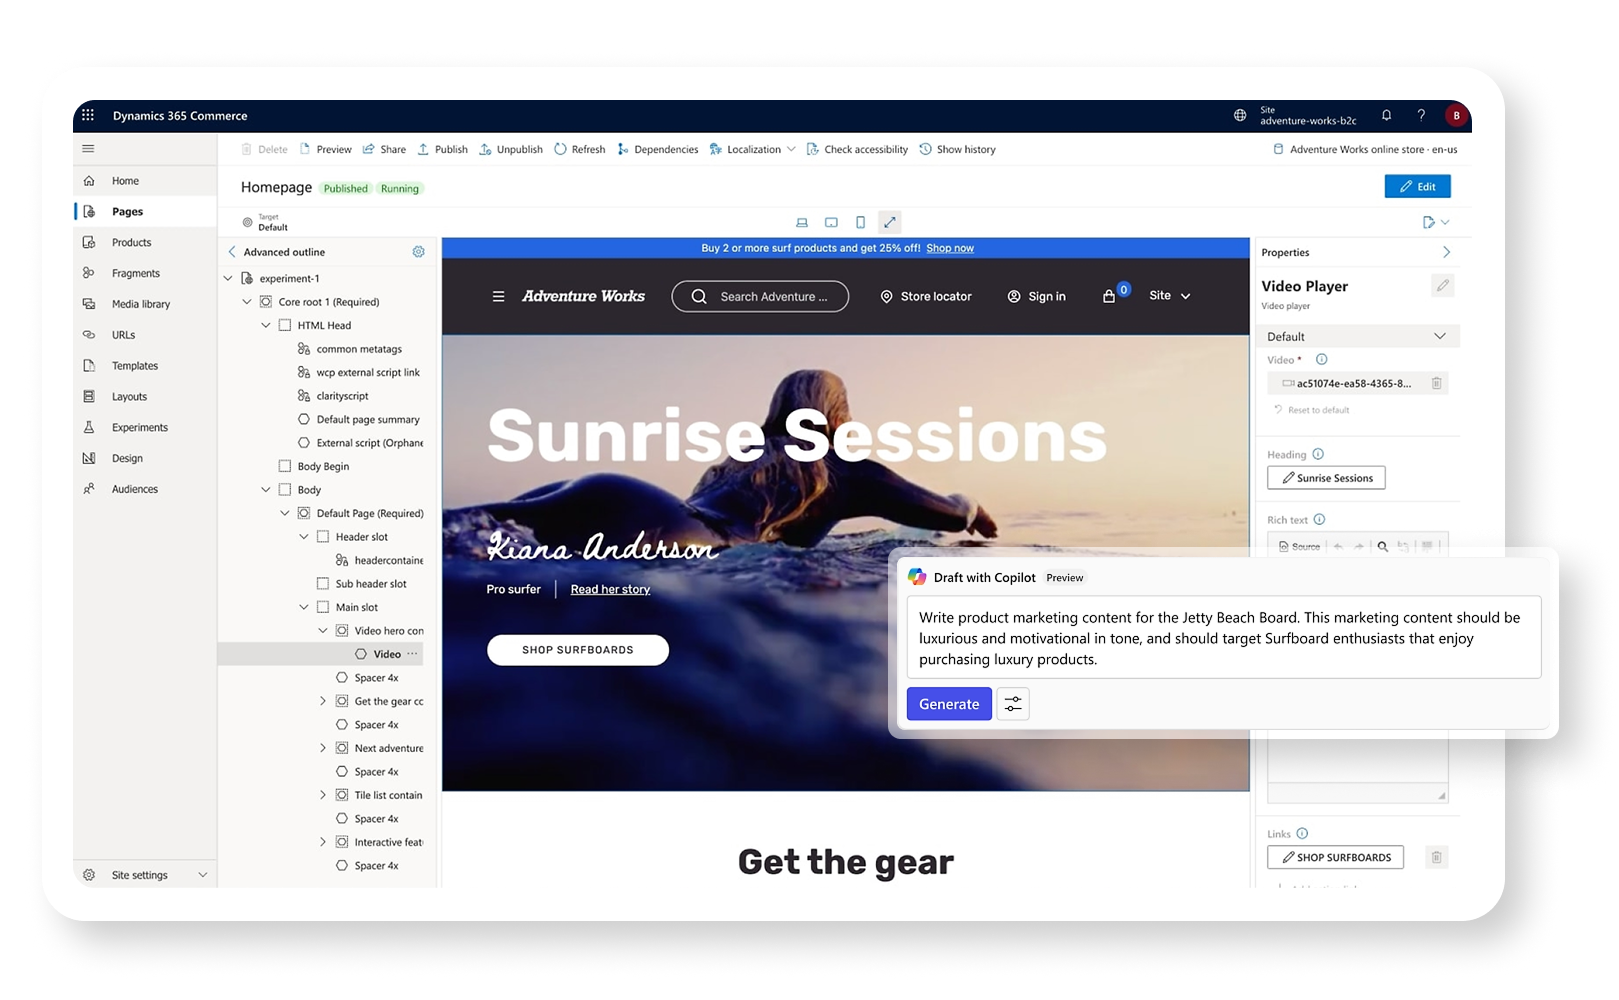Expand Site settings in sidebar
Viewport: 1619px width, 1000px height.
203,875
